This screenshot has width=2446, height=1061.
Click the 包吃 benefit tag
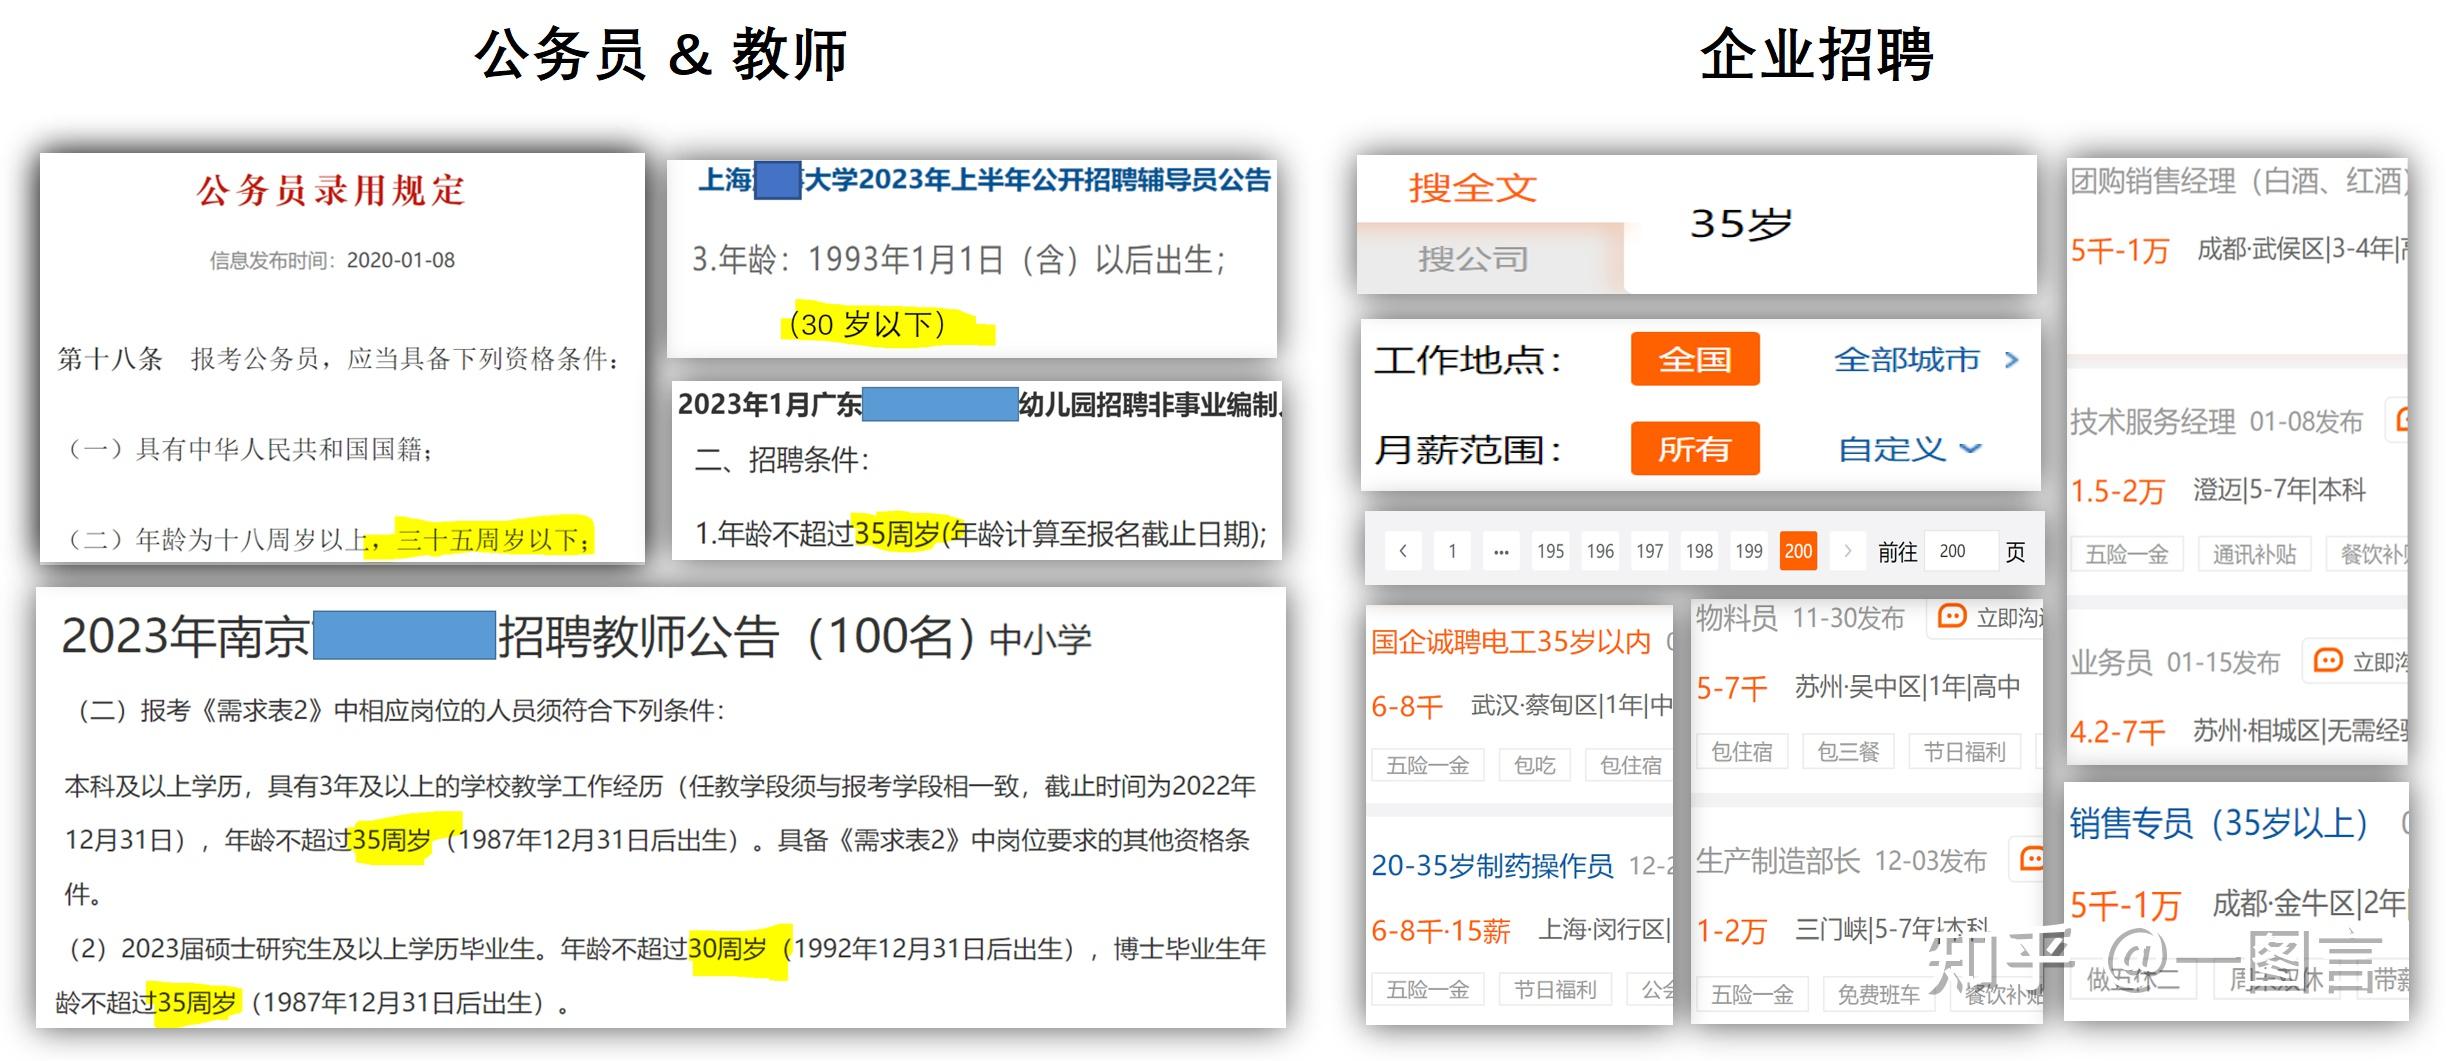pyautogui.click(x=1534, y=765)
